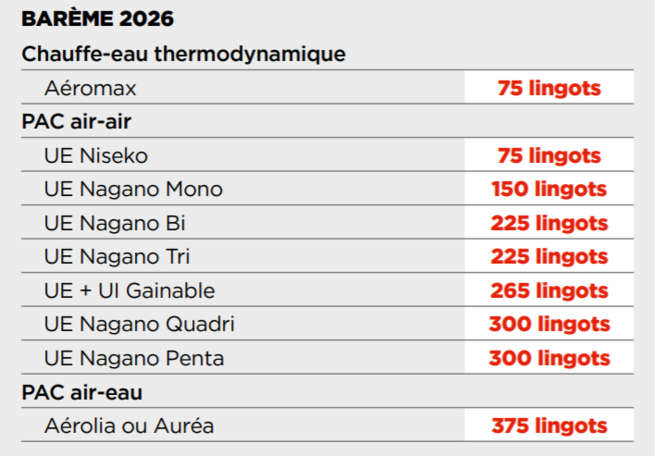Click 300 lingots in the Nagano Penta row

tap(549, 358)
